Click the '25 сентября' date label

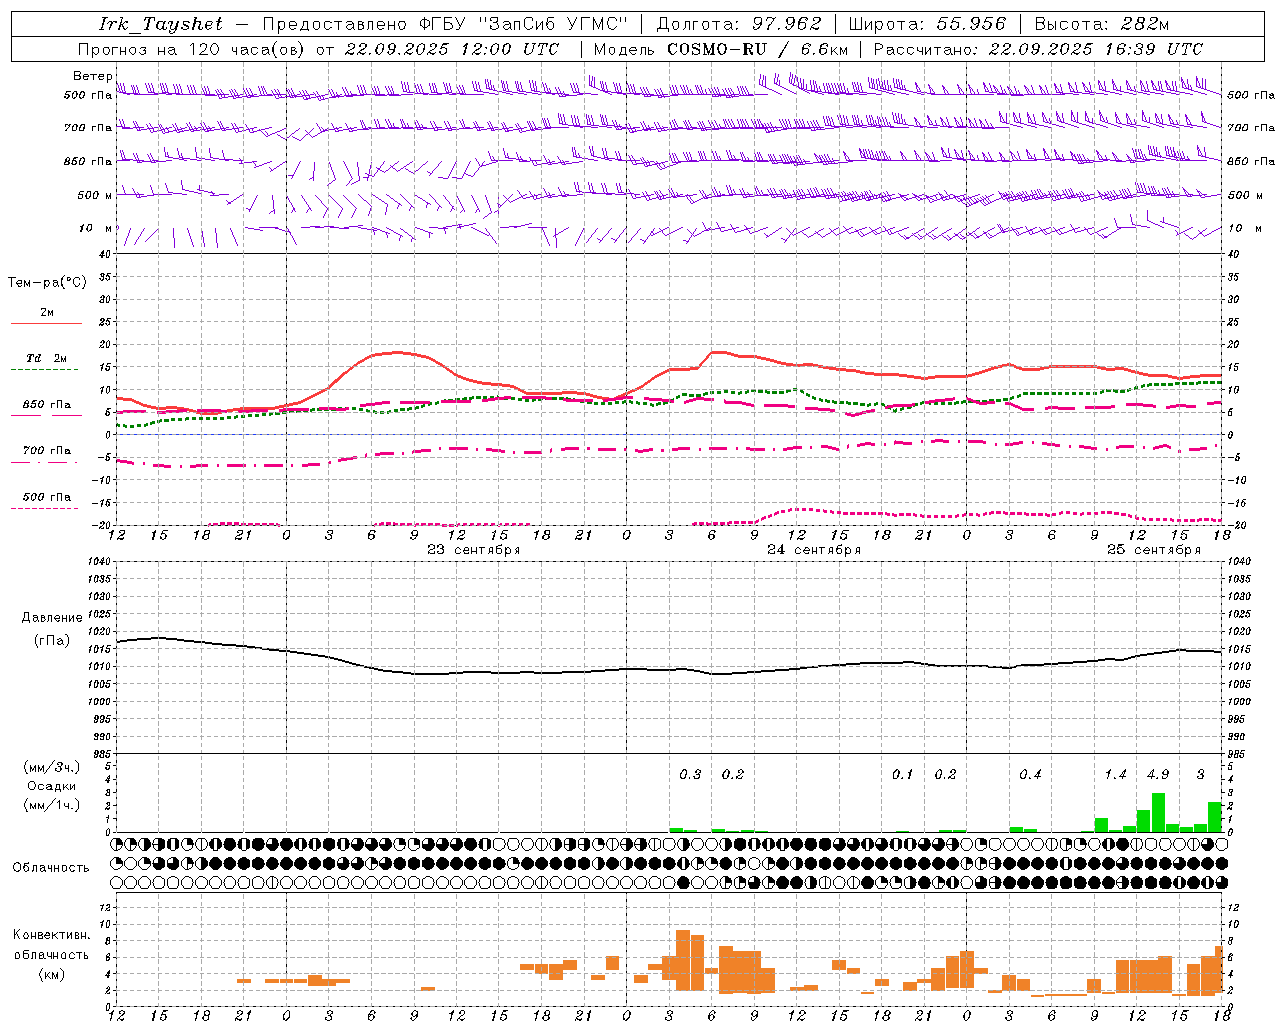1154,550
